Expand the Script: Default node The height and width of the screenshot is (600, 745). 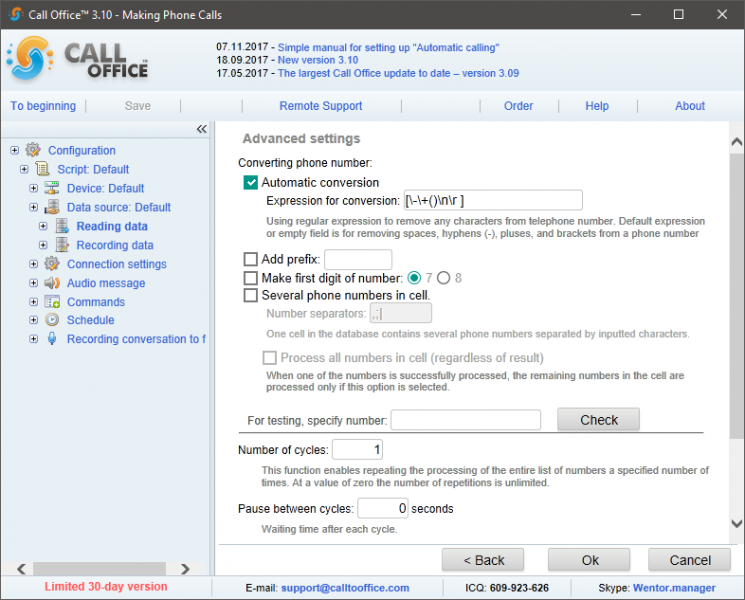click(x=24, y=169)
